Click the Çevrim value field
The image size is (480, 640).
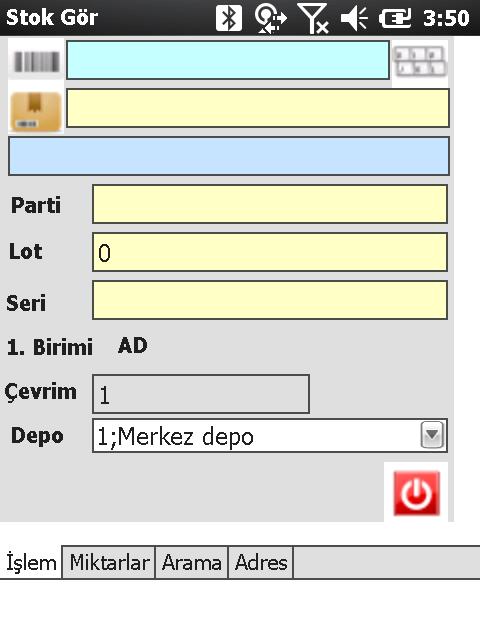tap(201, 394)
